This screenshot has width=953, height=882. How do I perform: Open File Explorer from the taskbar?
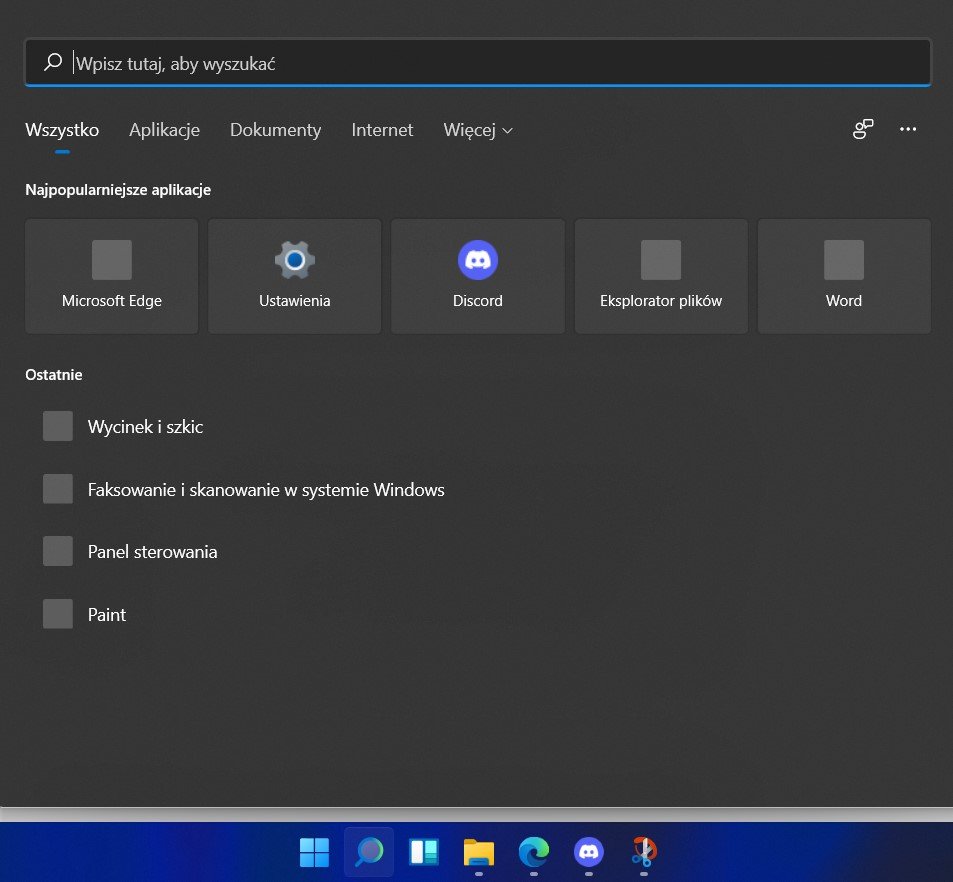click(x=479, y=852)
